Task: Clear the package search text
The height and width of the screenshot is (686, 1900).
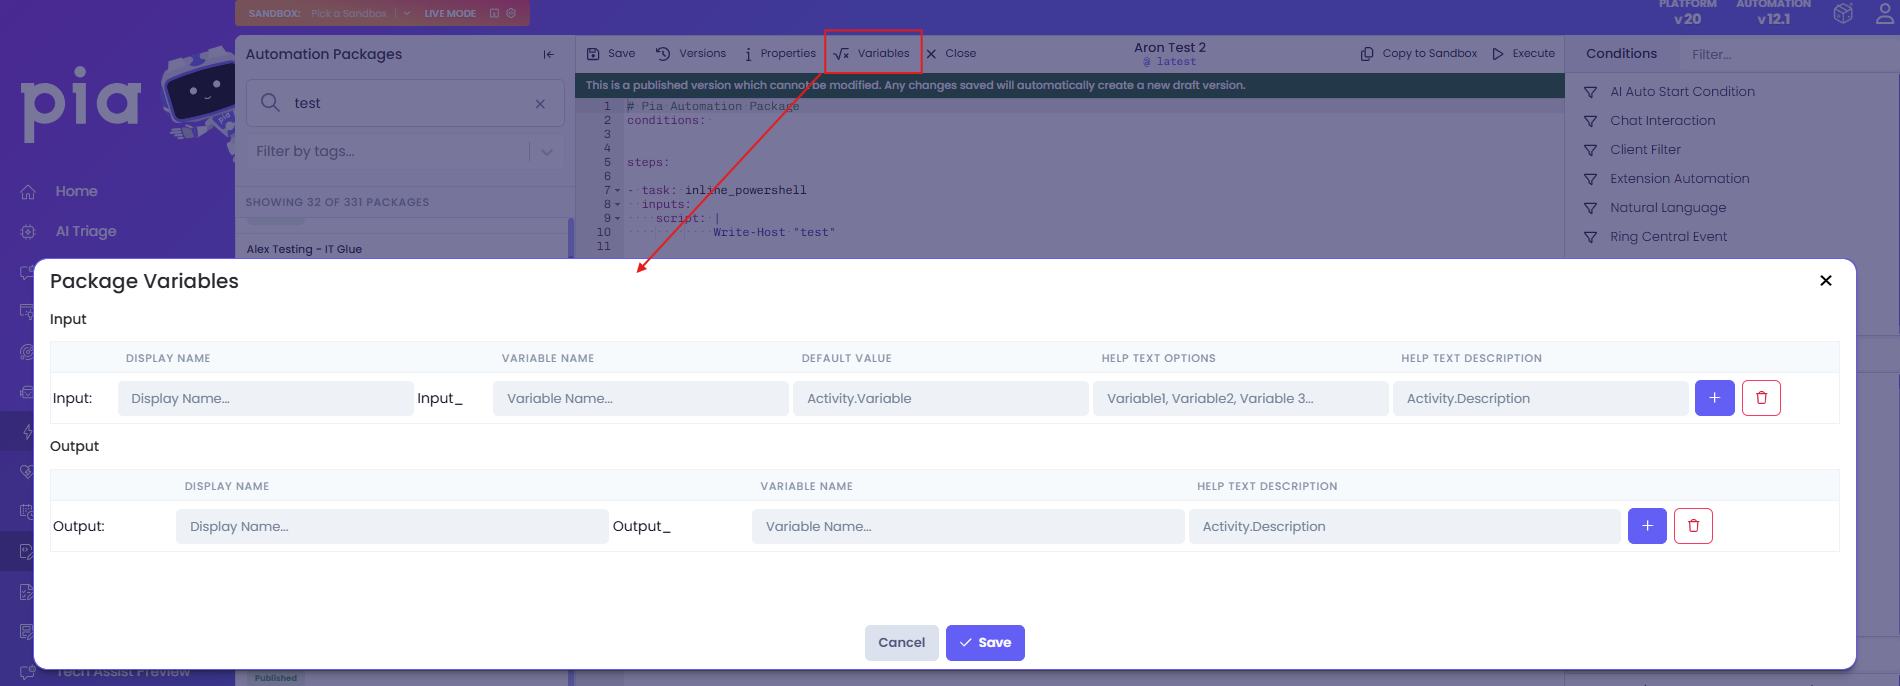Action: [x=540, y=104]
